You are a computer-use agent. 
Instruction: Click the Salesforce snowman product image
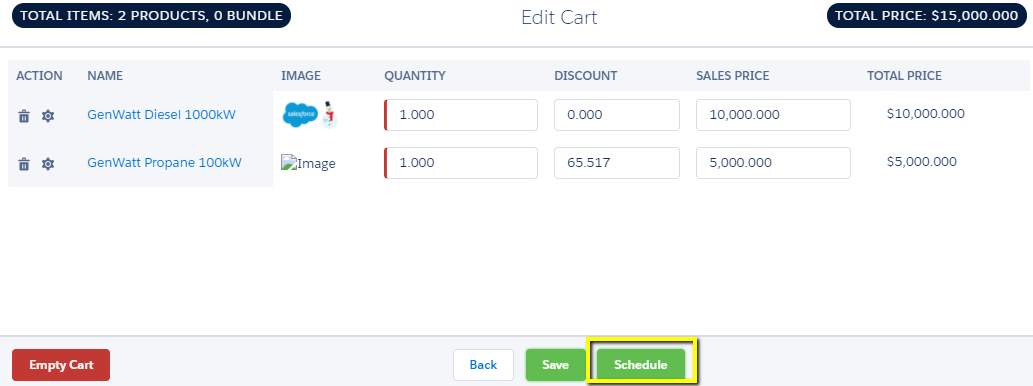tap(310, 115)
